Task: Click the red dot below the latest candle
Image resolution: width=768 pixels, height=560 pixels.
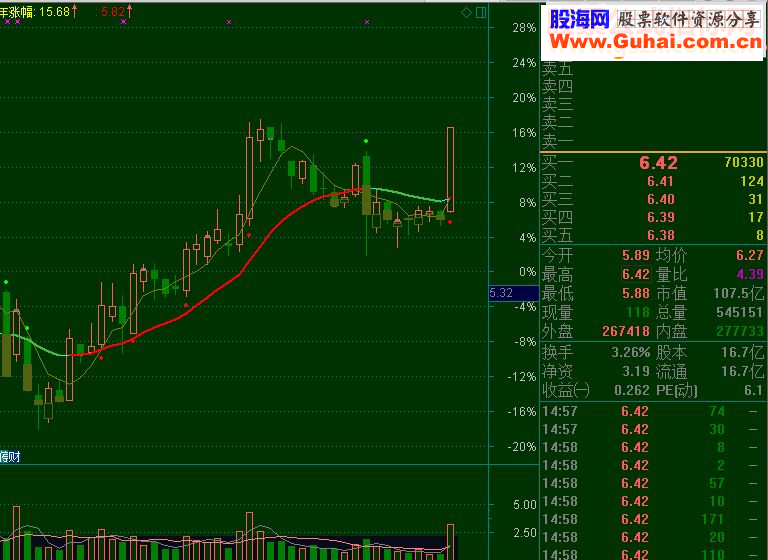Action: [x=450, y=222]
